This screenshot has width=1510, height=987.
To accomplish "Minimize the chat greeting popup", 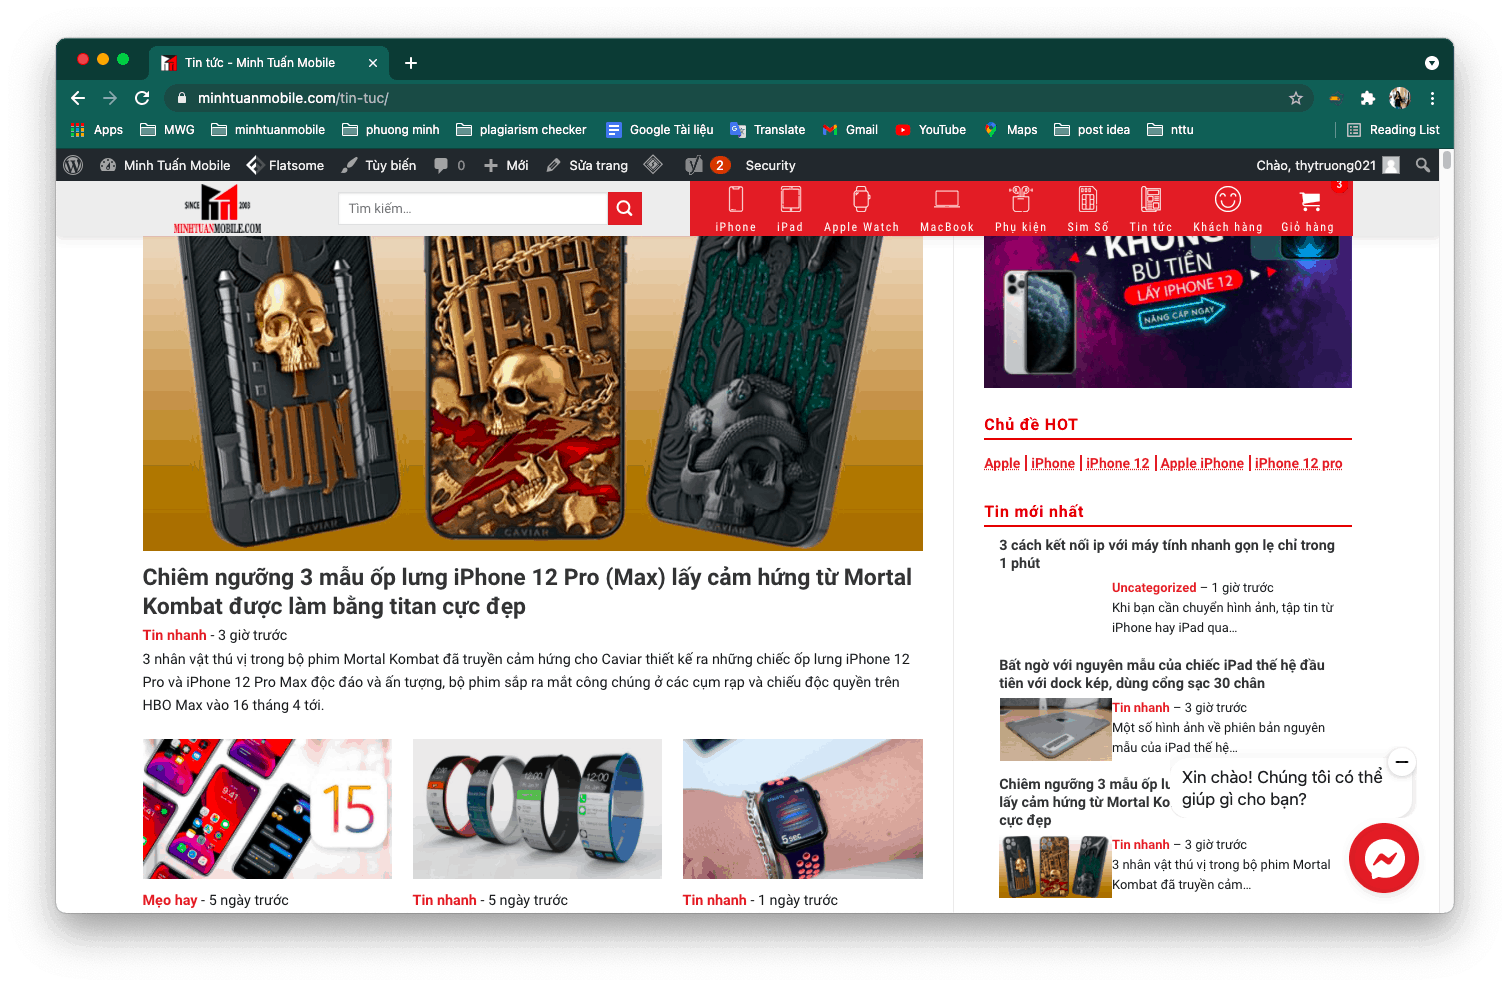I will [1402, 762].
